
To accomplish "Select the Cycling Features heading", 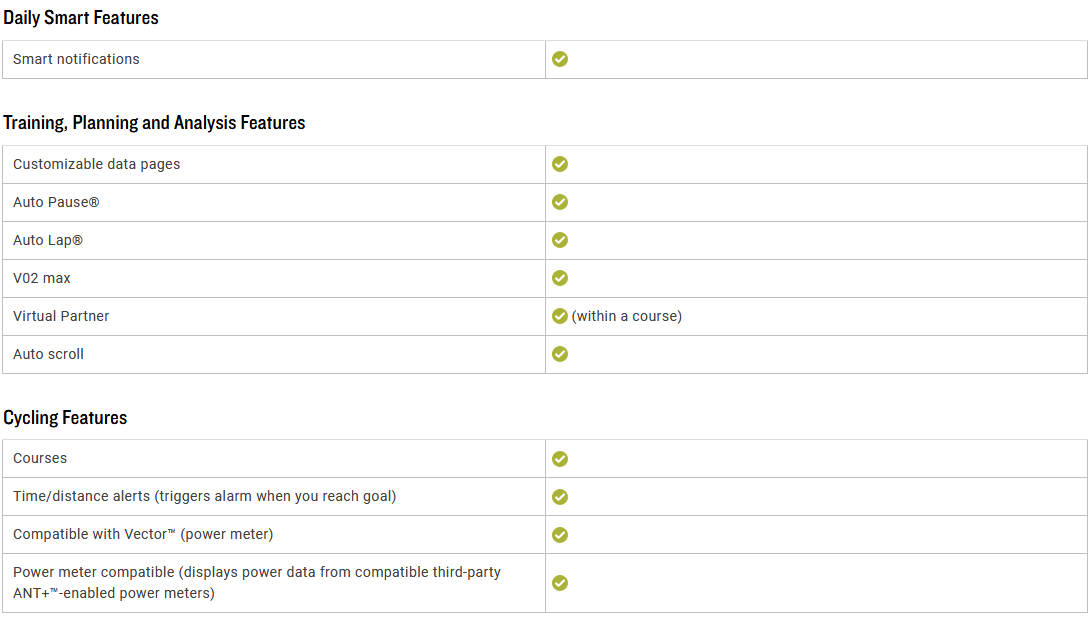I will coord(65,418).
